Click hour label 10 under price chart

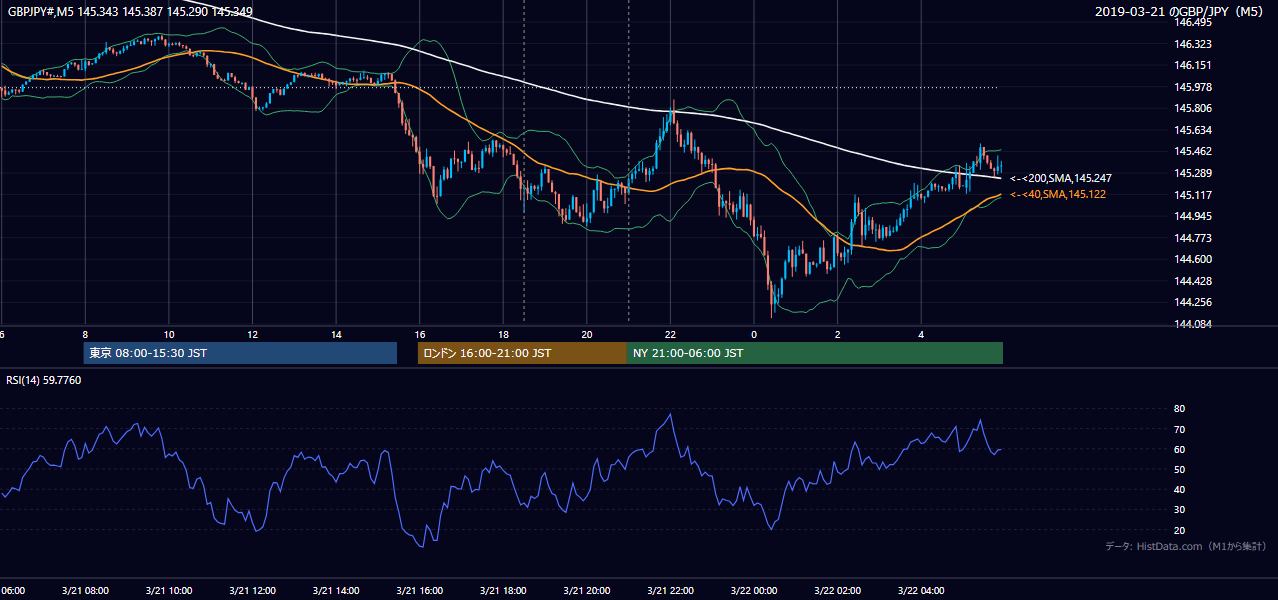tap(169, 335)
